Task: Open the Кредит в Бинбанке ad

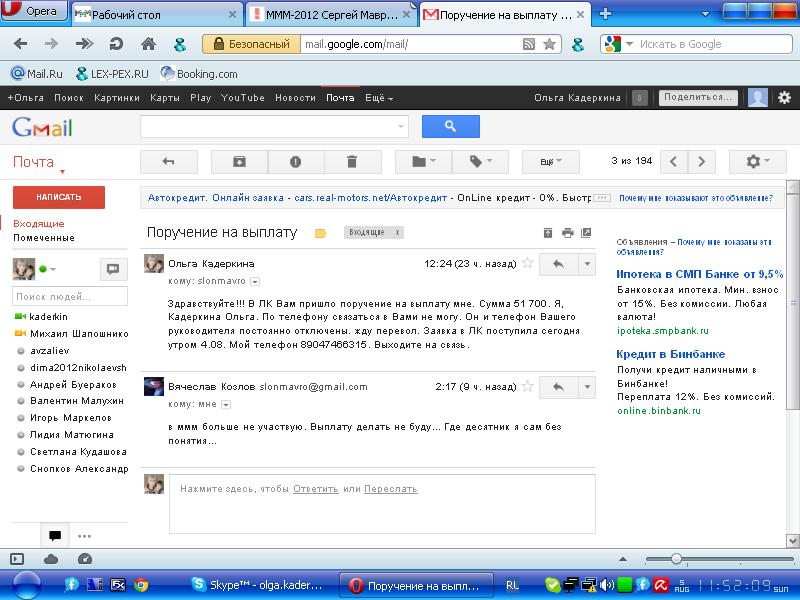Action: 670,354
